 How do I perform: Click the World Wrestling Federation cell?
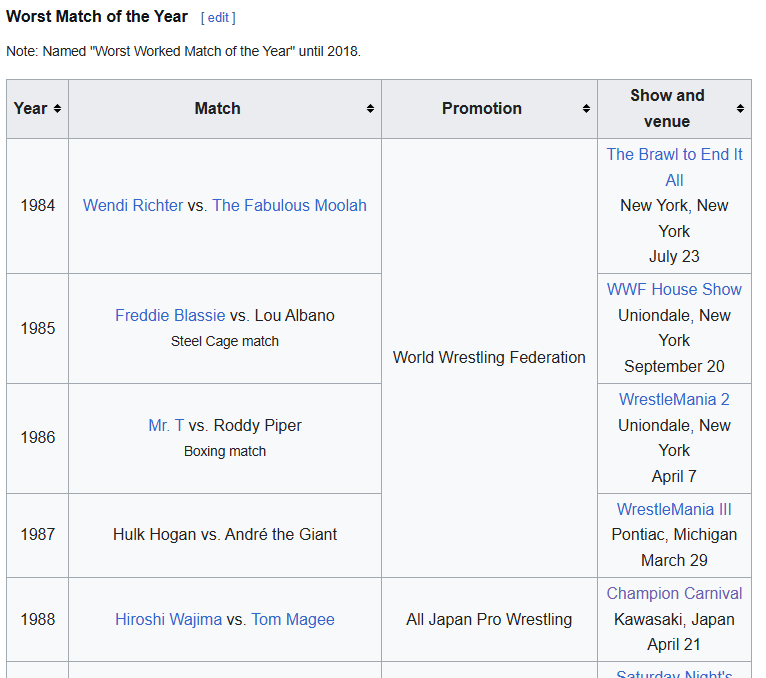coord(489,358)
